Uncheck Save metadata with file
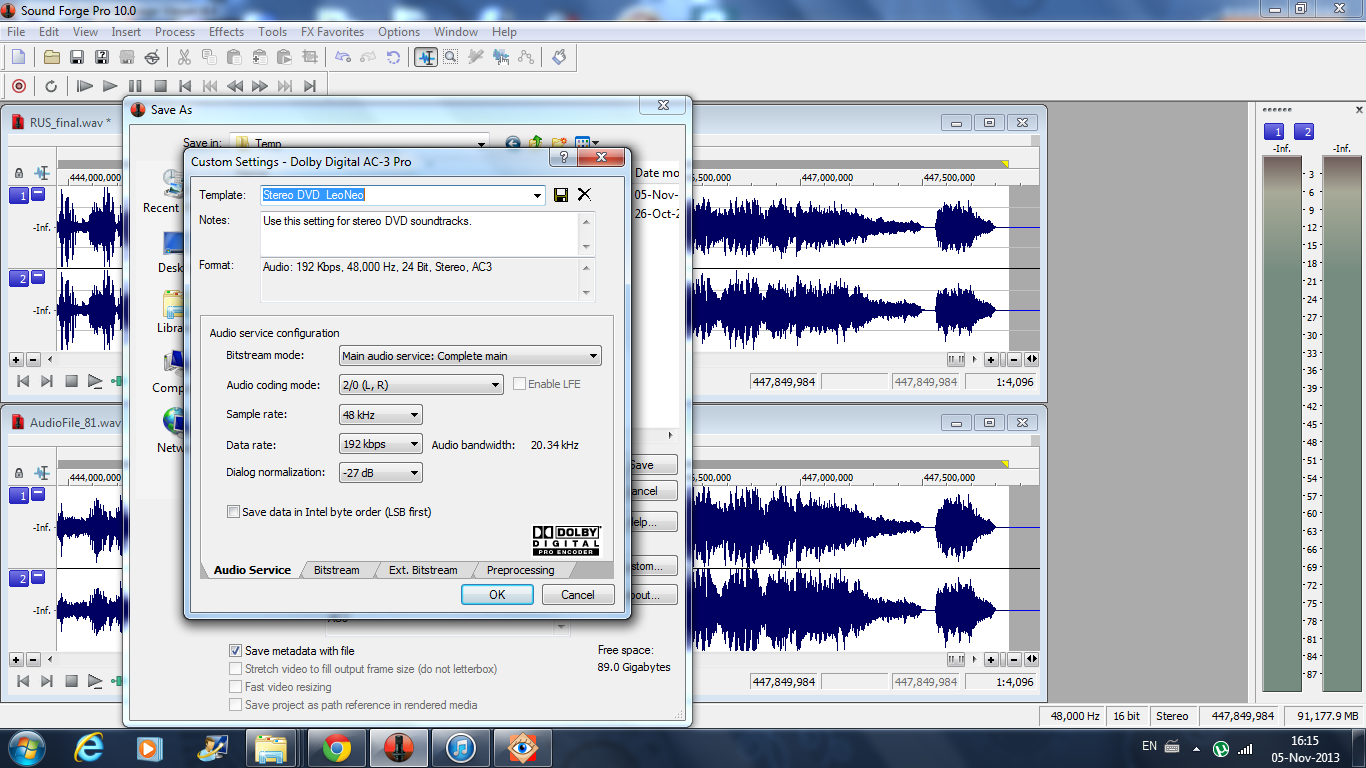 click(236, 651)
